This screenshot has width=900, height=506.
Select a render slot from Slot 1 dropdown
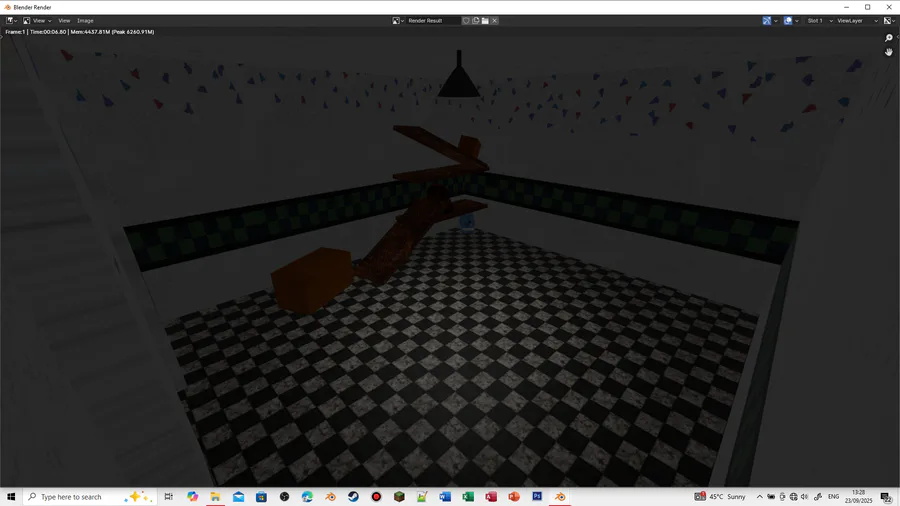coord(819,21)
